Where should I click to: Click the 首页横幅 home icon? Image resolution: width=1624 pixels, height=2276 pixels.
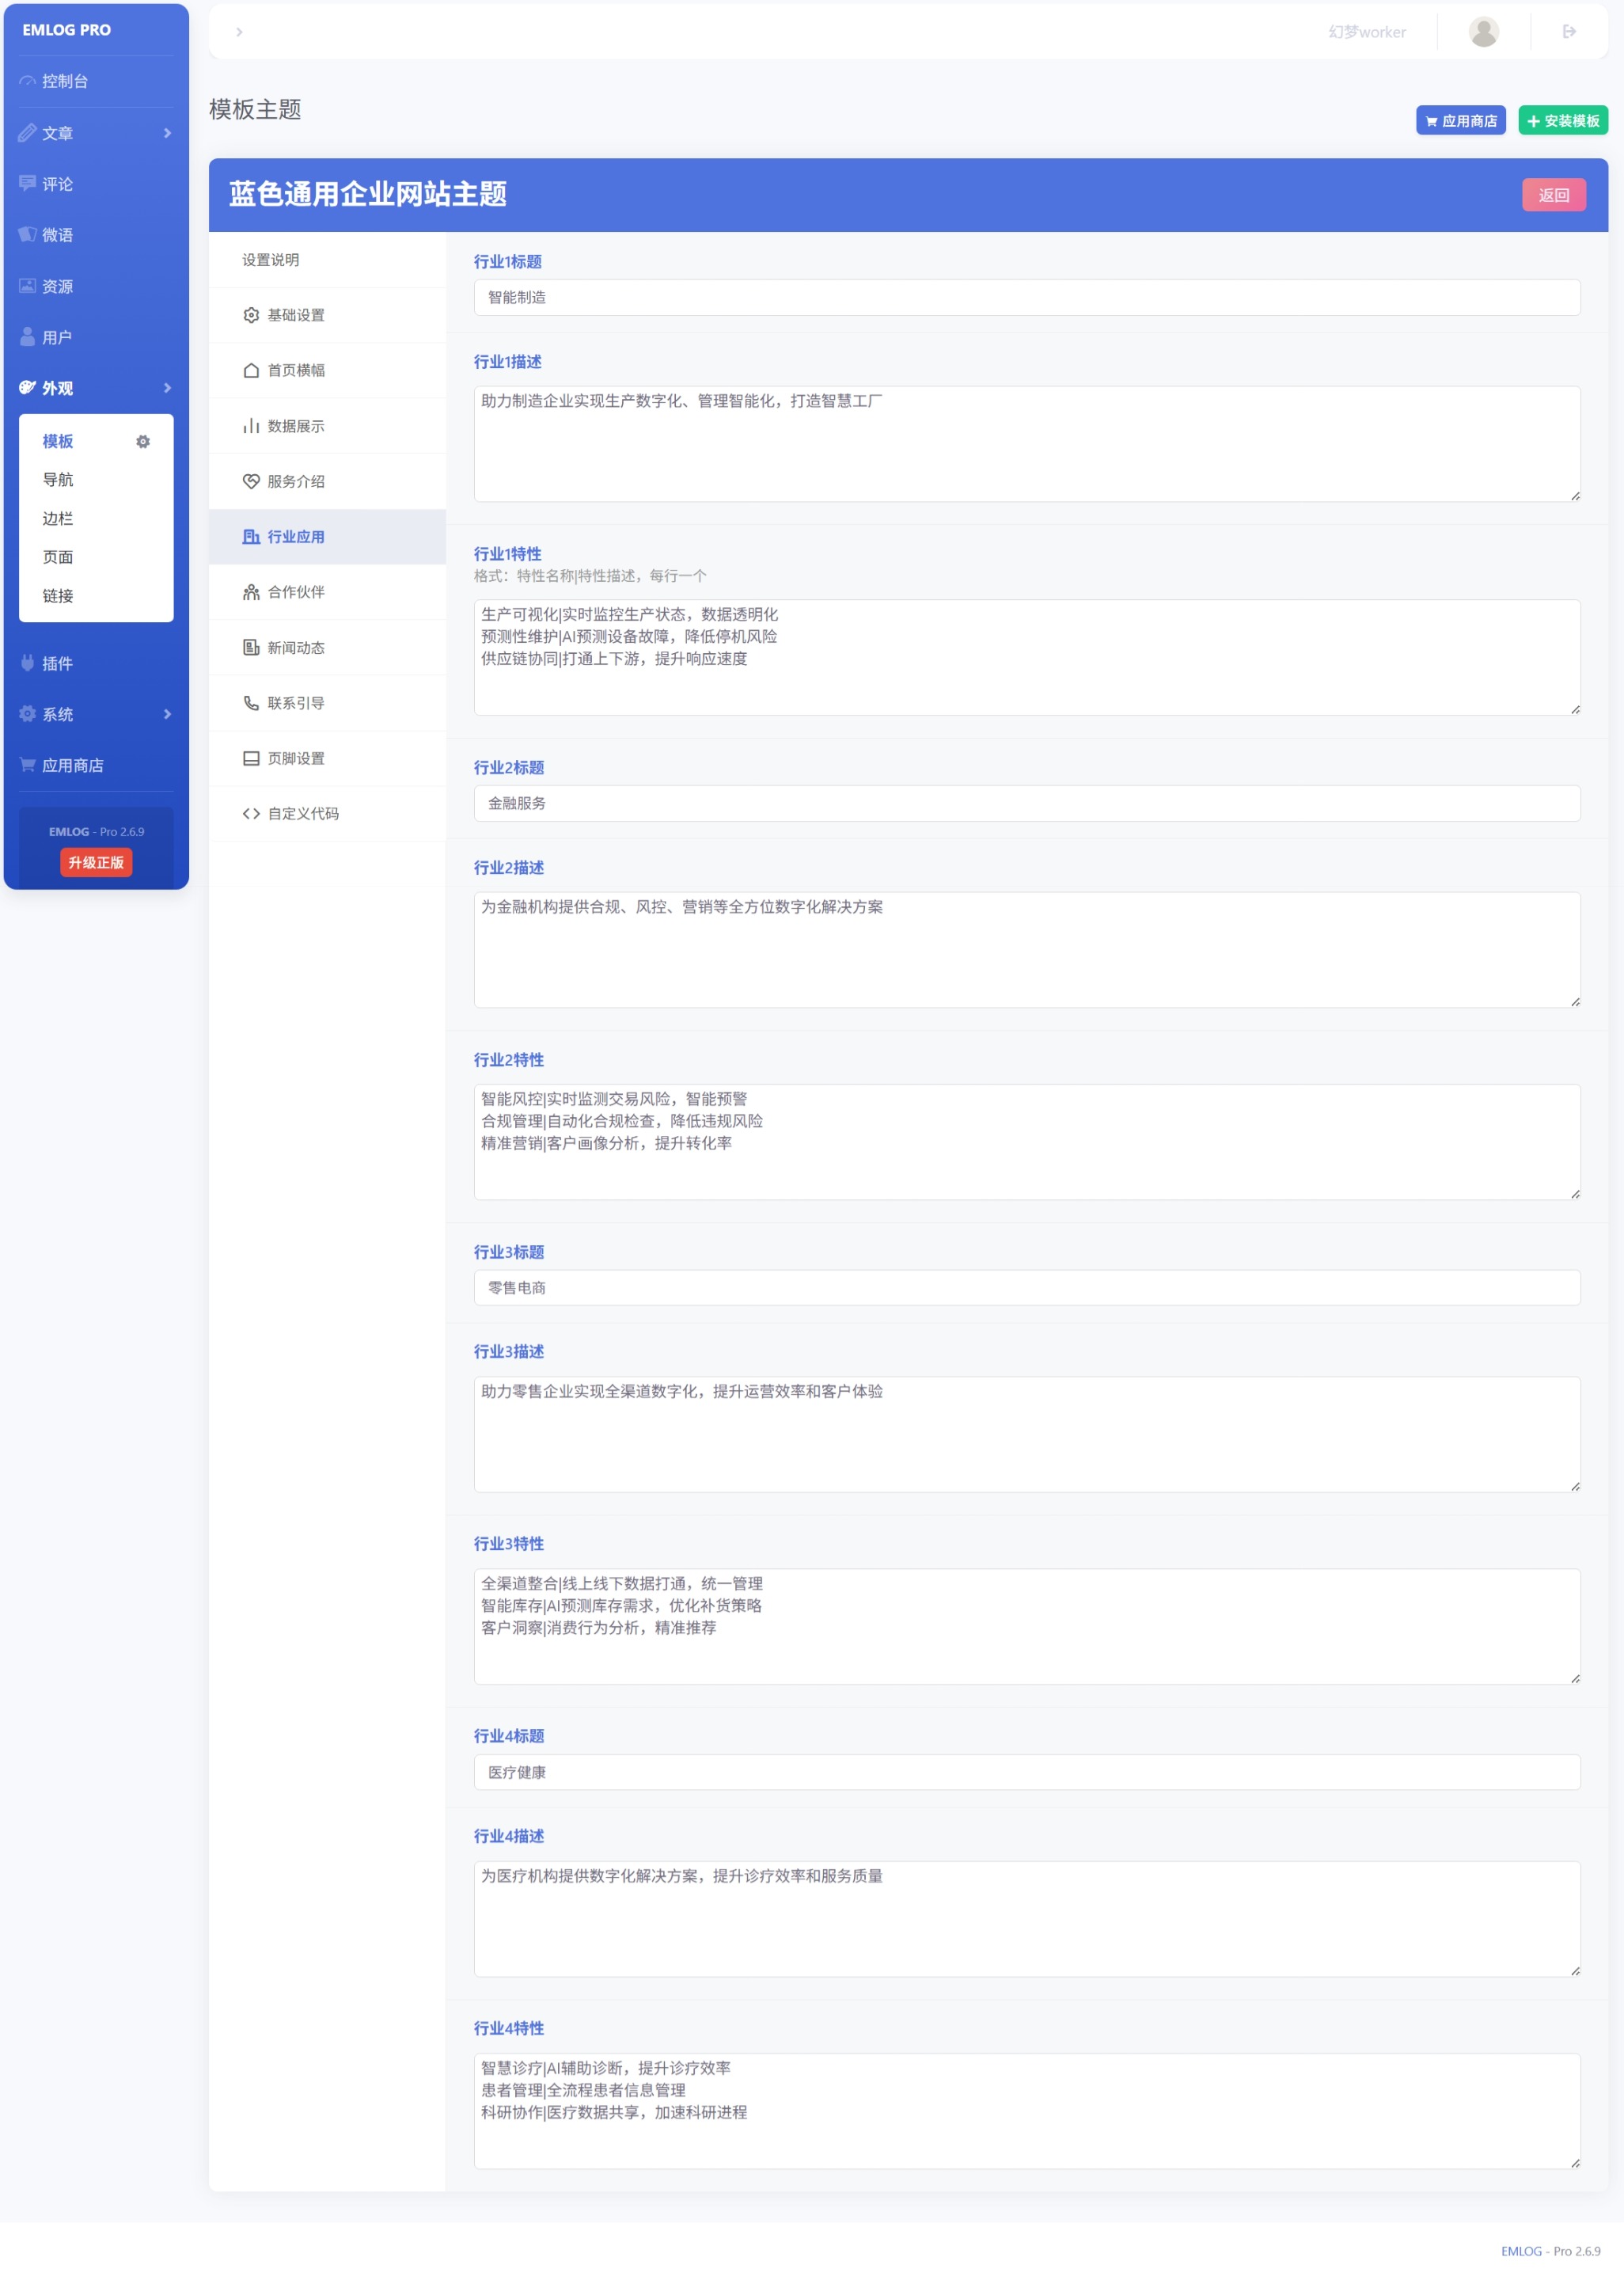(251, 370)
